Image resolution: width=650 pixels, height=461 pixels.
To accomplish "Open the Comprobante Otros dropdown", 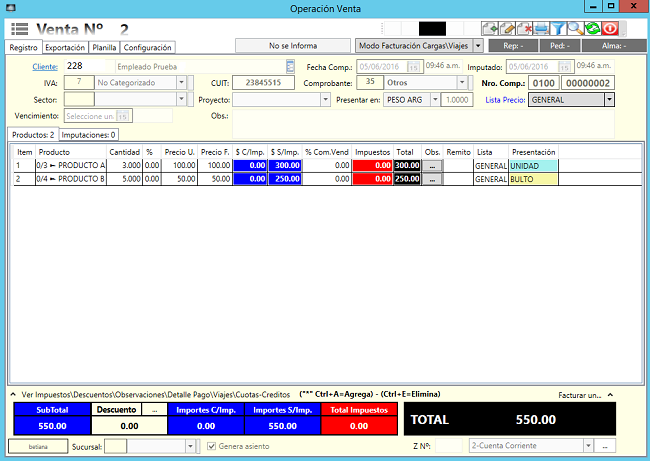I will pyautogui.click(x=462, y=82).
